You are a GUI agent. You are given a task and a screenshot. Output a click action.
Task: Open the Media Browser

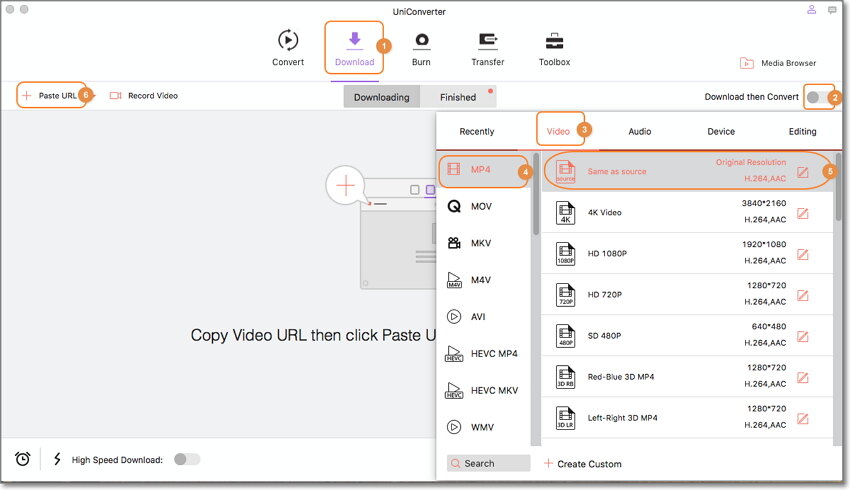click(778, 63)
